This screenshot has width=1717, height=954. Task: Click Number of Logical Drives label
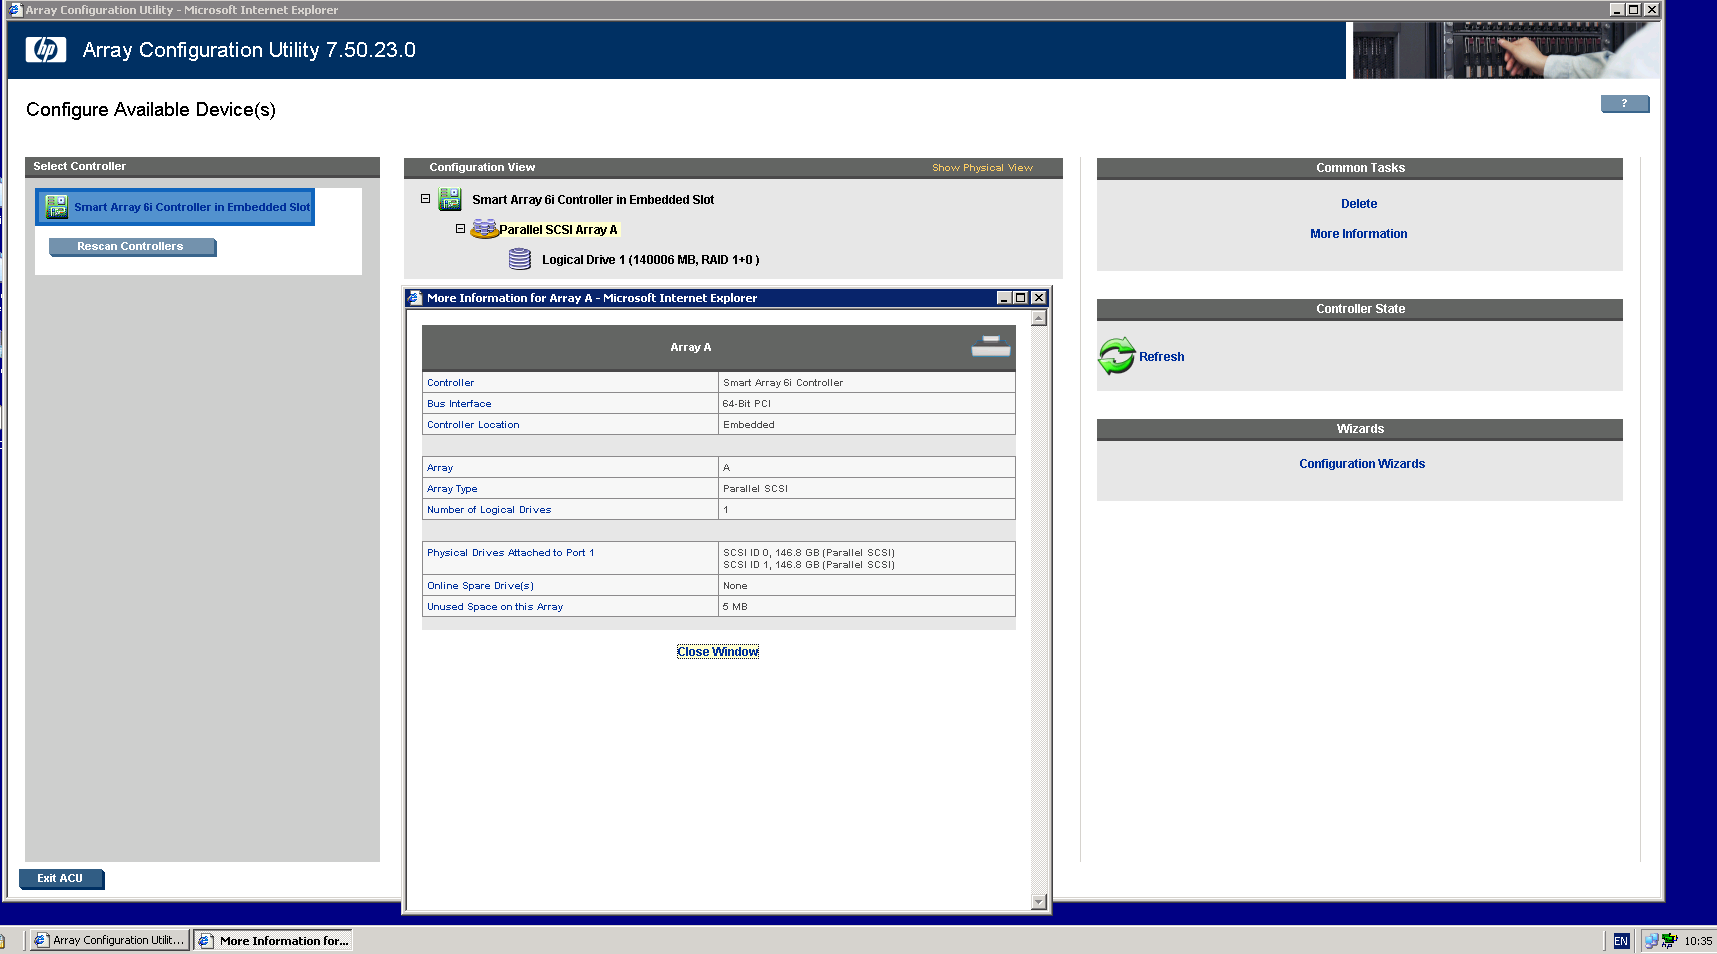[x=489, y=510]
